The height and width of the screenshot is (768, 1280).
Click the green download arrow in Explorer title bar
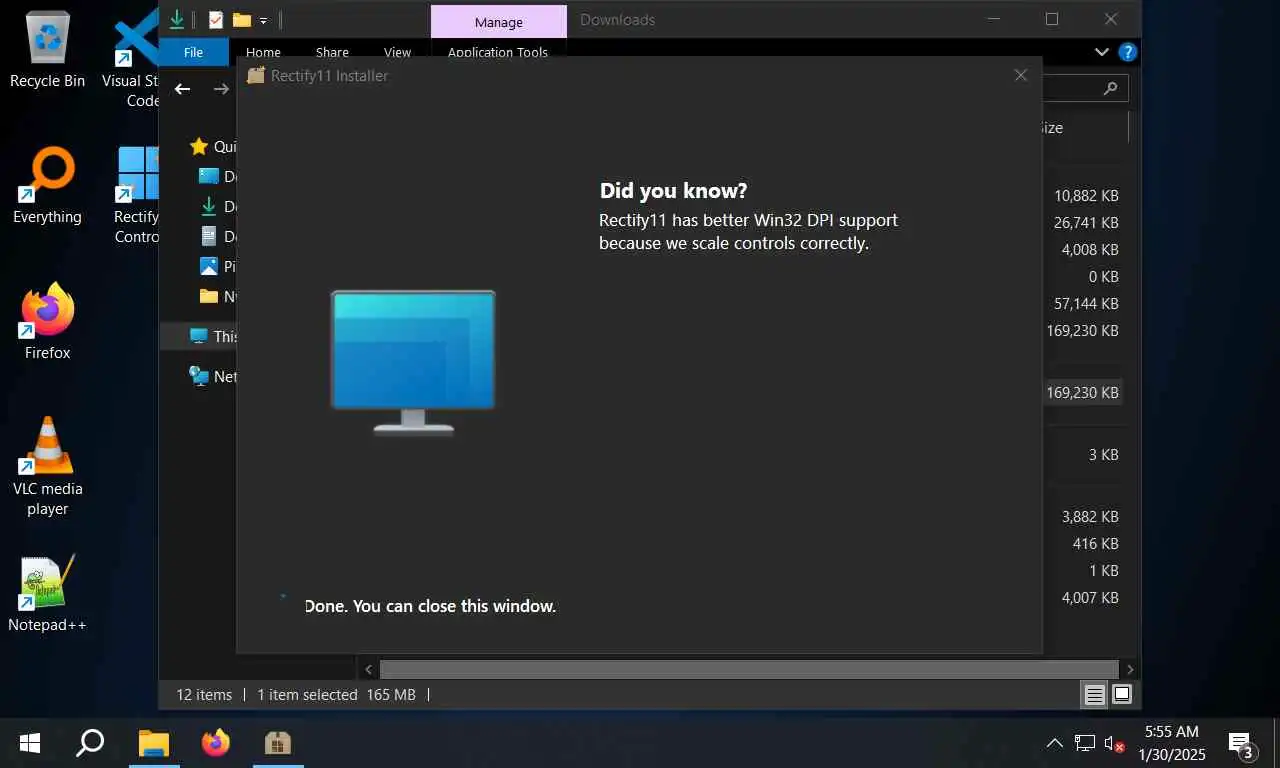pyautogui.click(x=177, y=19)
